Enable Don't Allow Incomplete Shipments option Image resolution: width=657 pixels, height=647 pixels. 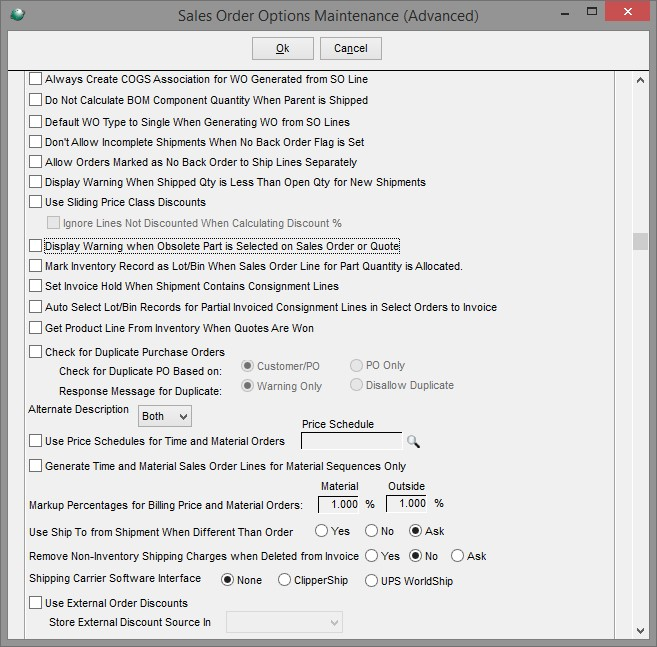[x=36, y=142]
